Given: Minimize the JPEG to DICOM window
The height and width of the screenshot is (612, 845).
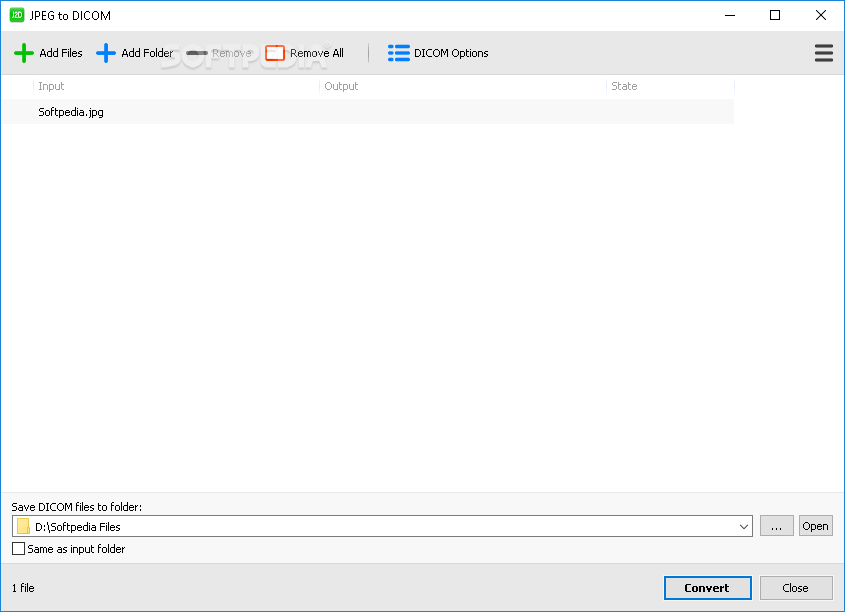Looking at the screenshot, I should click(730, 15).
